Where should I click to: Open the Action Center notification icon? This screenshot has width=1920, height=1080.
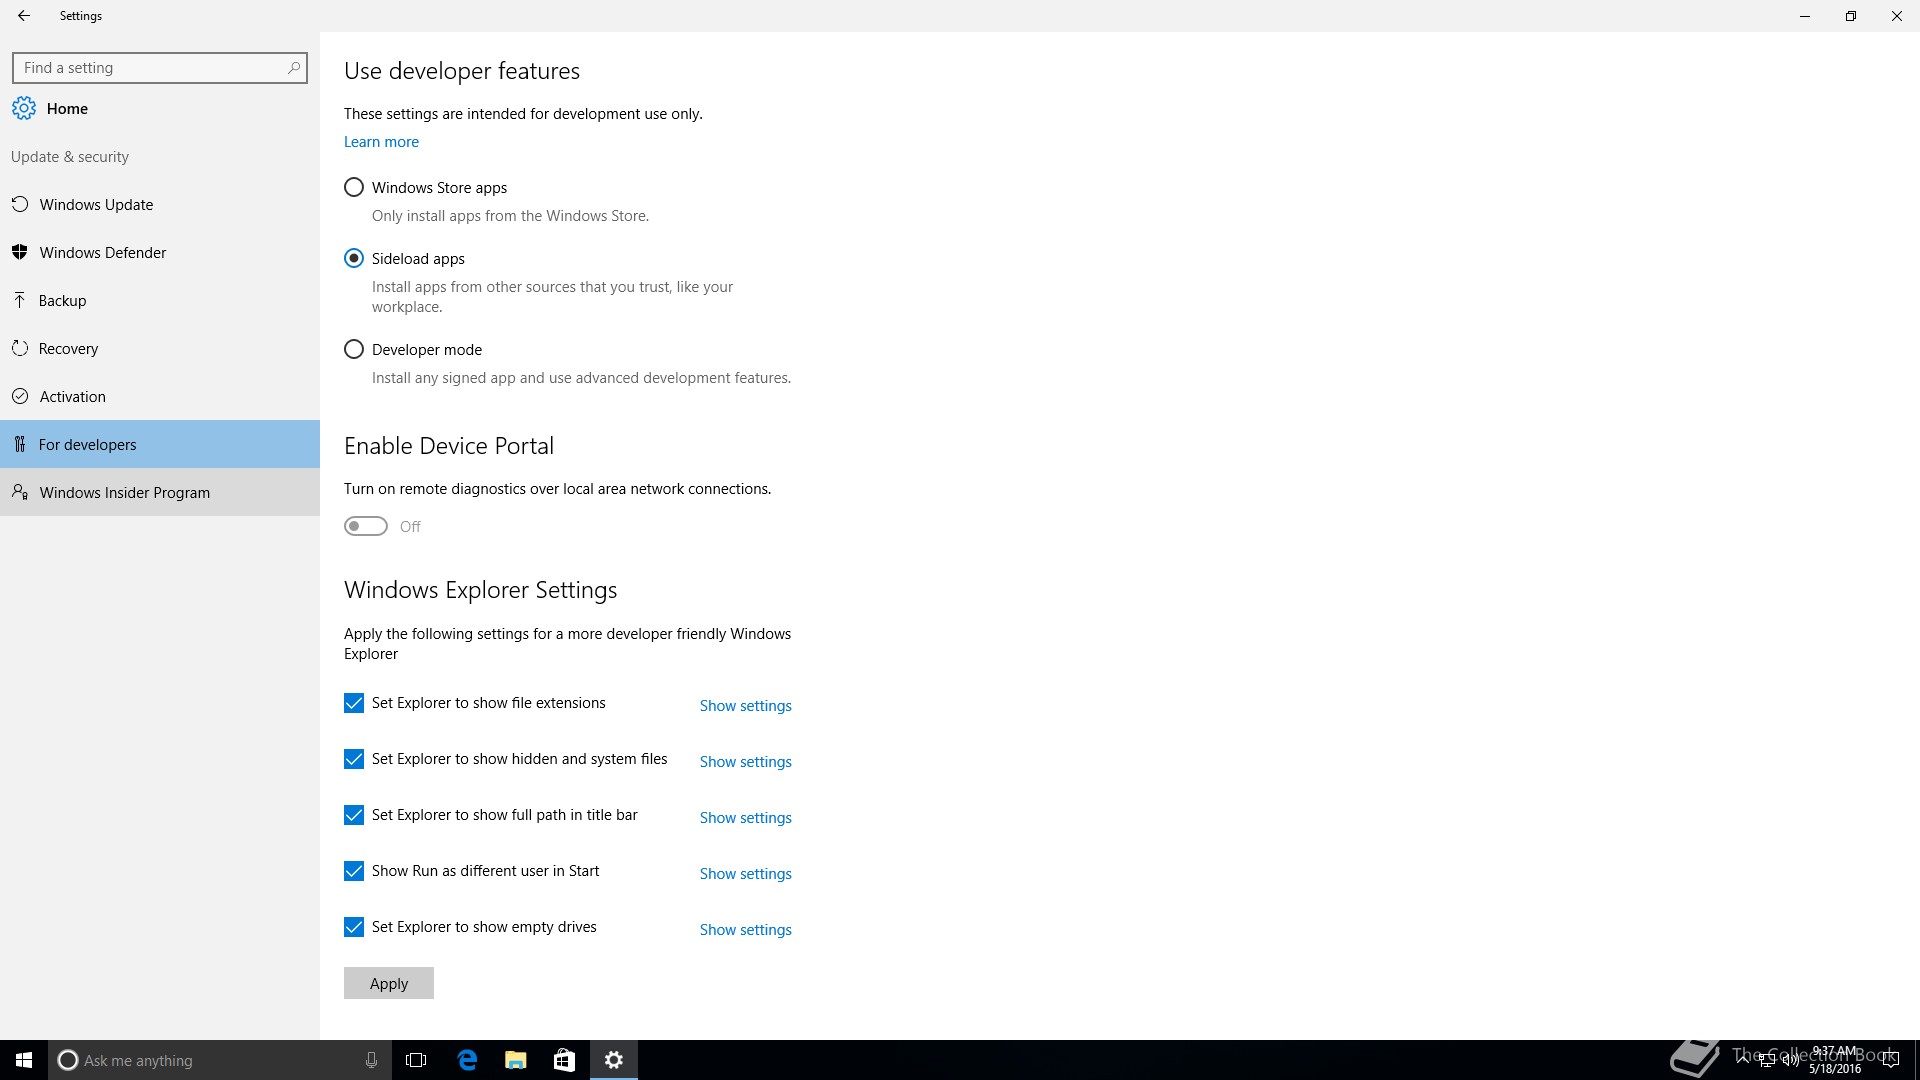pyautogui.click(x=1890, y=1060)
